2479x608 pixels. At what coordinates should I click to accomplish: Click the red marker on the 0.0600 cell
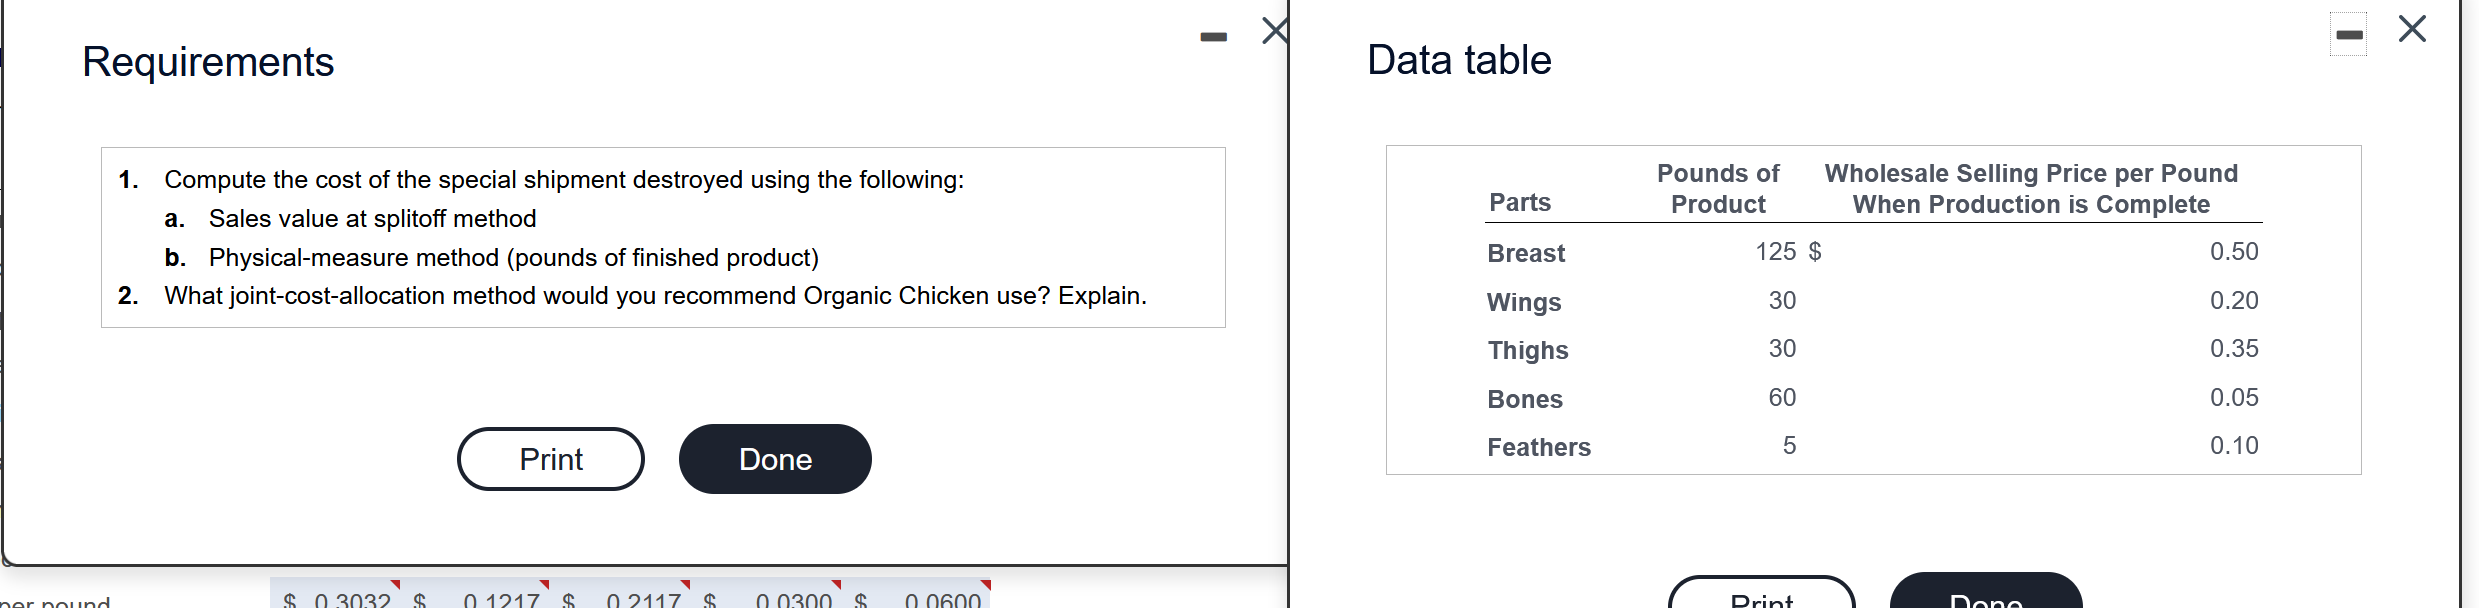click(985, 585)
